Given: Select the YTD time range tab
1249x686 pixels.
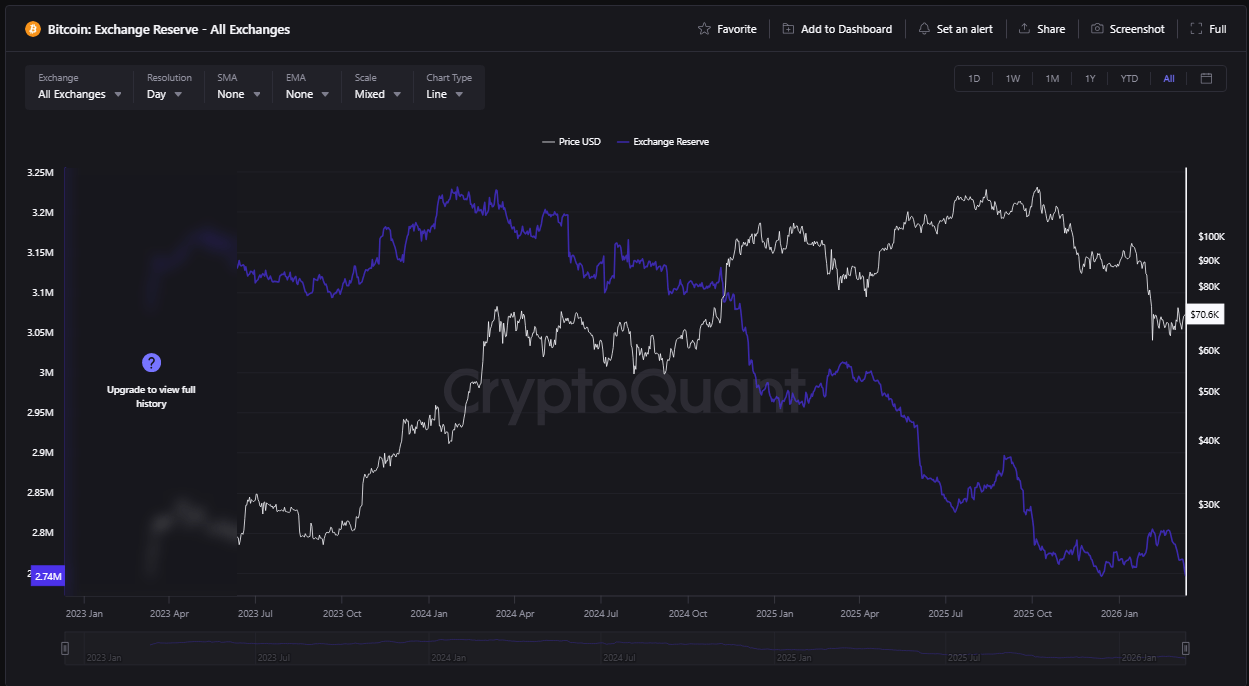Looking at the screenshot, I should [1128, 77].
